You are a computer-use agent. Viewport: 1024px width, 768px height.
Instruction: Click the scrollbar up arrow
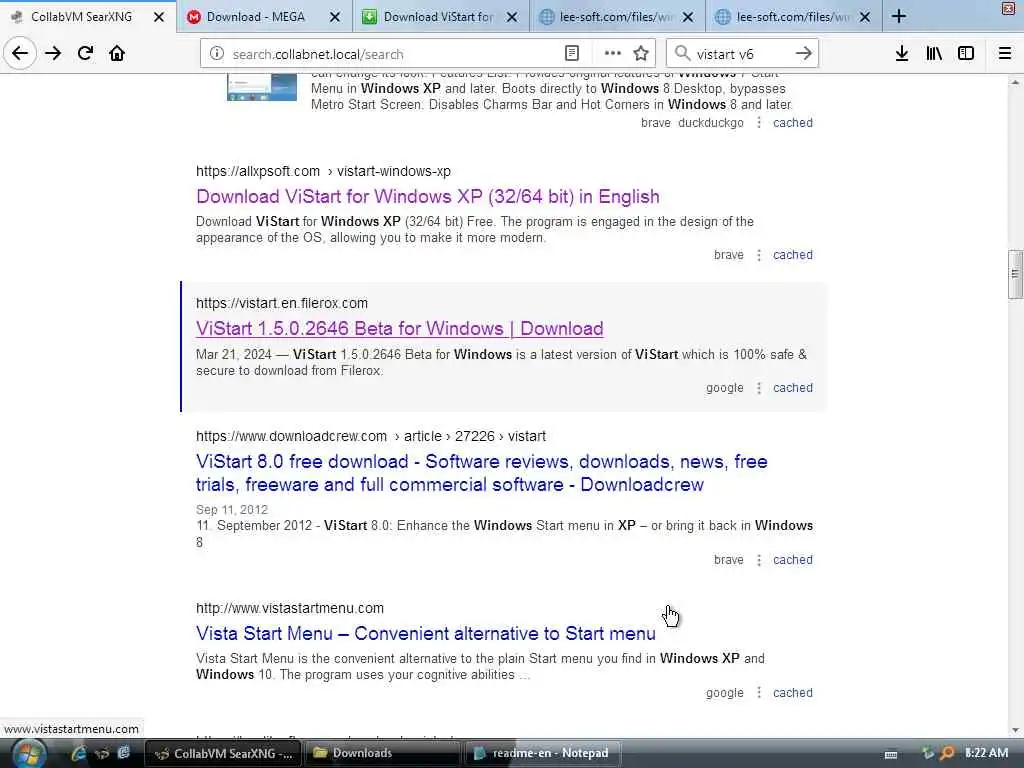pos(1015,82)
